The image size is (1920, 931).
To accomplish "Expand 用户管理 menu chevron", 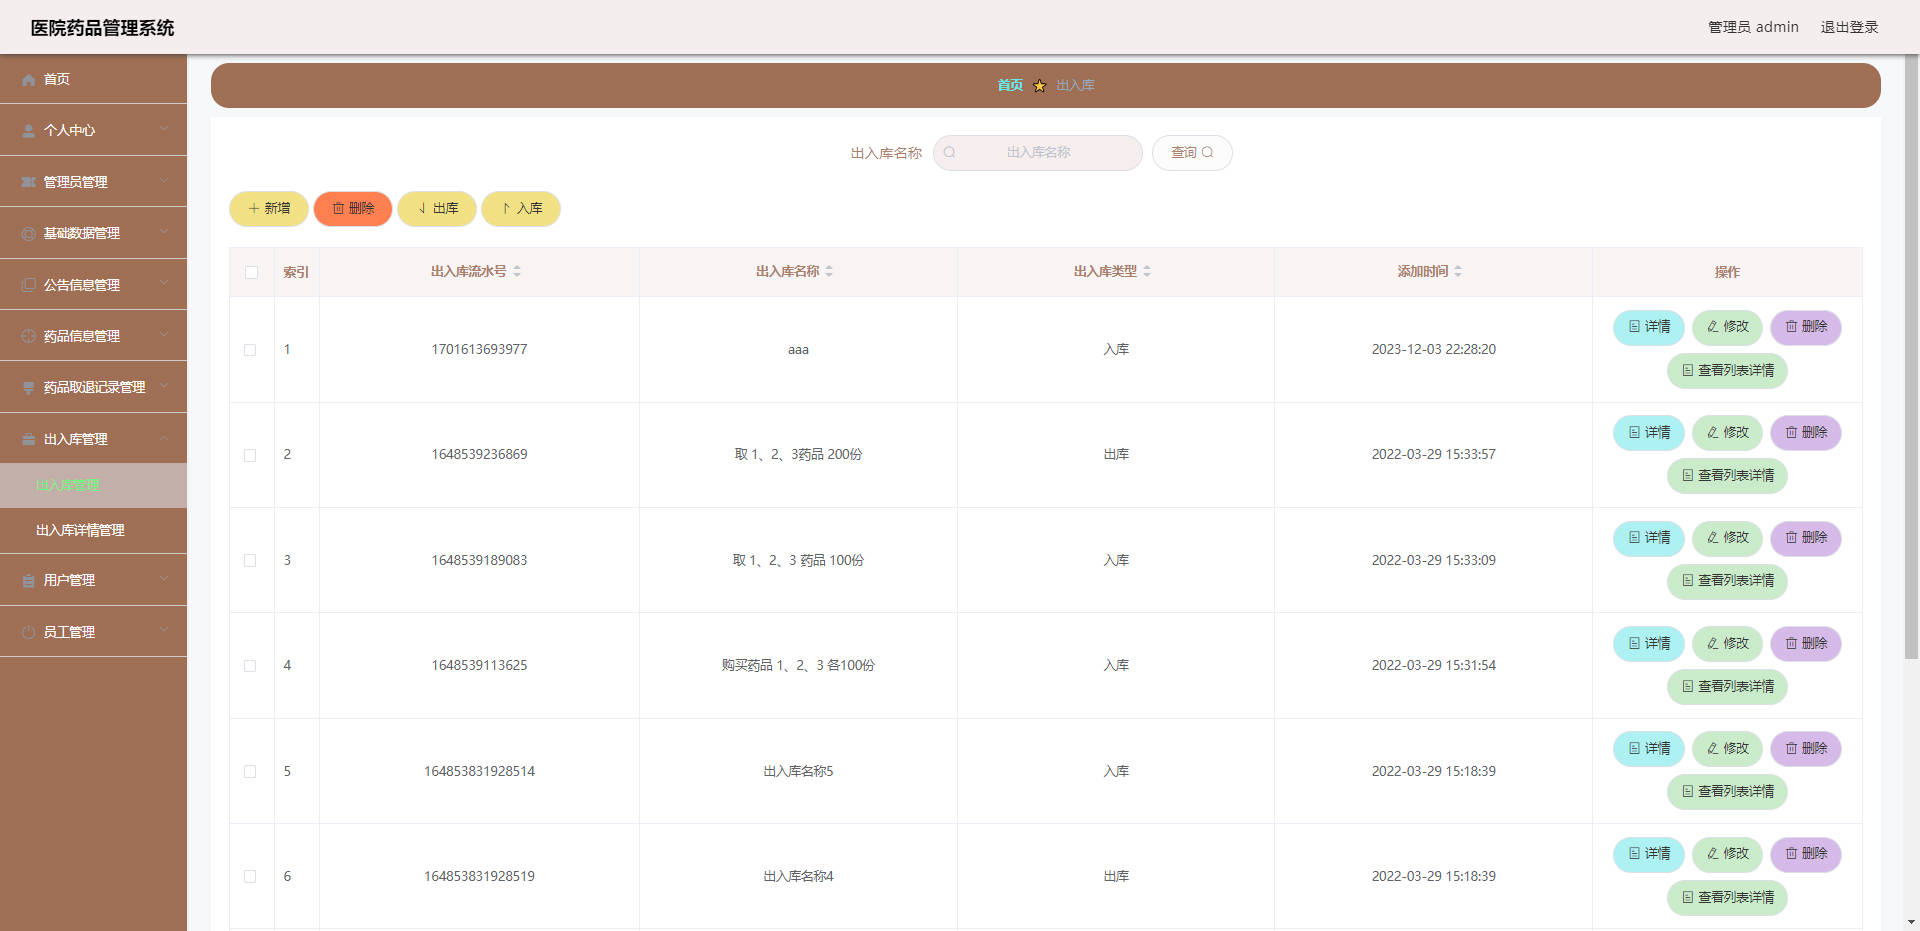I will pyautogui.click(x=164, y=580).
